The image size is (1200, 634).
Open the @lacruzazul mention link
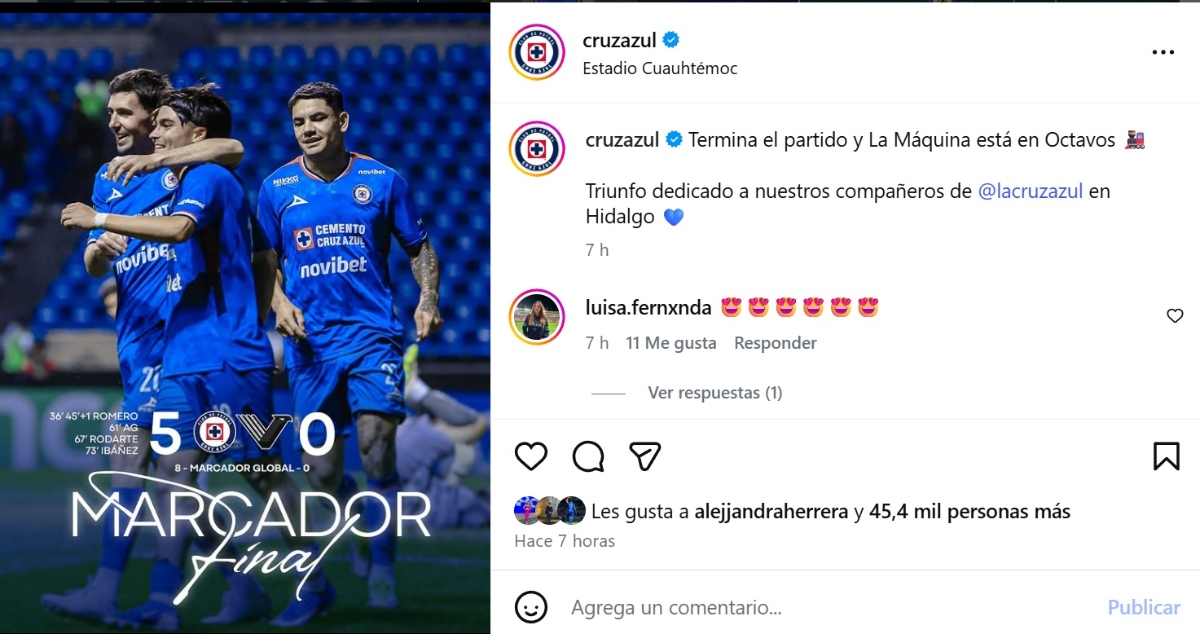coord(1030,190)
